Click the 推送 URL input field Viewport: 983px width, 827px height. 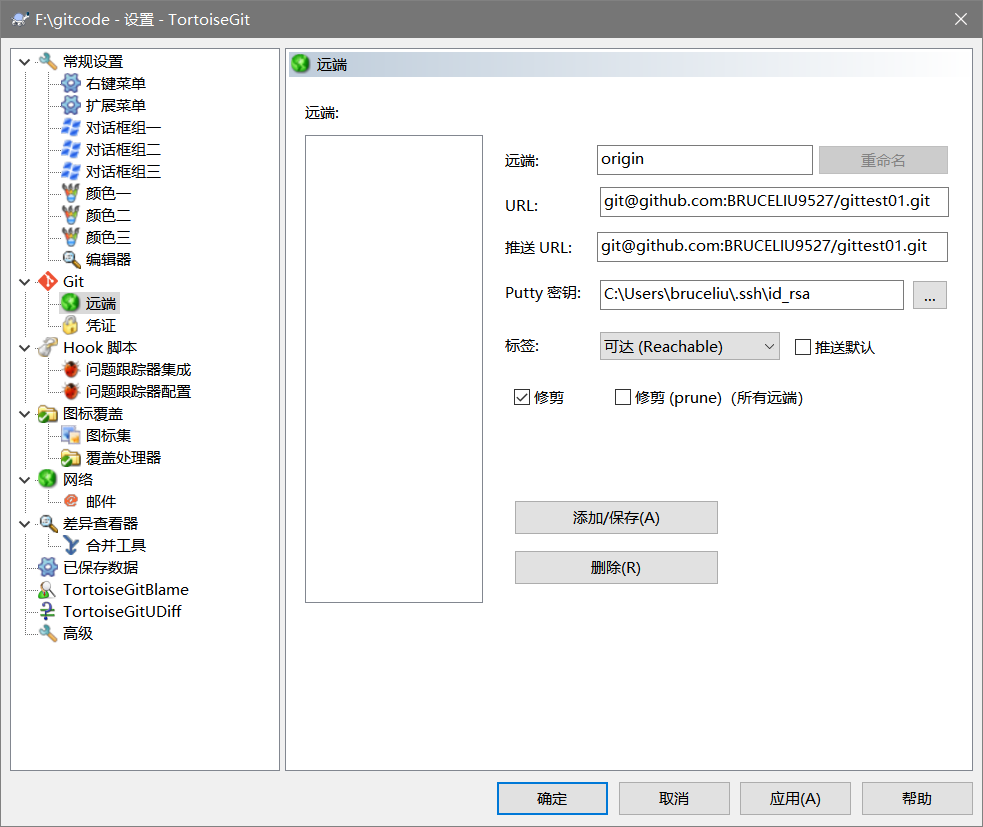(x=772, y=247)
